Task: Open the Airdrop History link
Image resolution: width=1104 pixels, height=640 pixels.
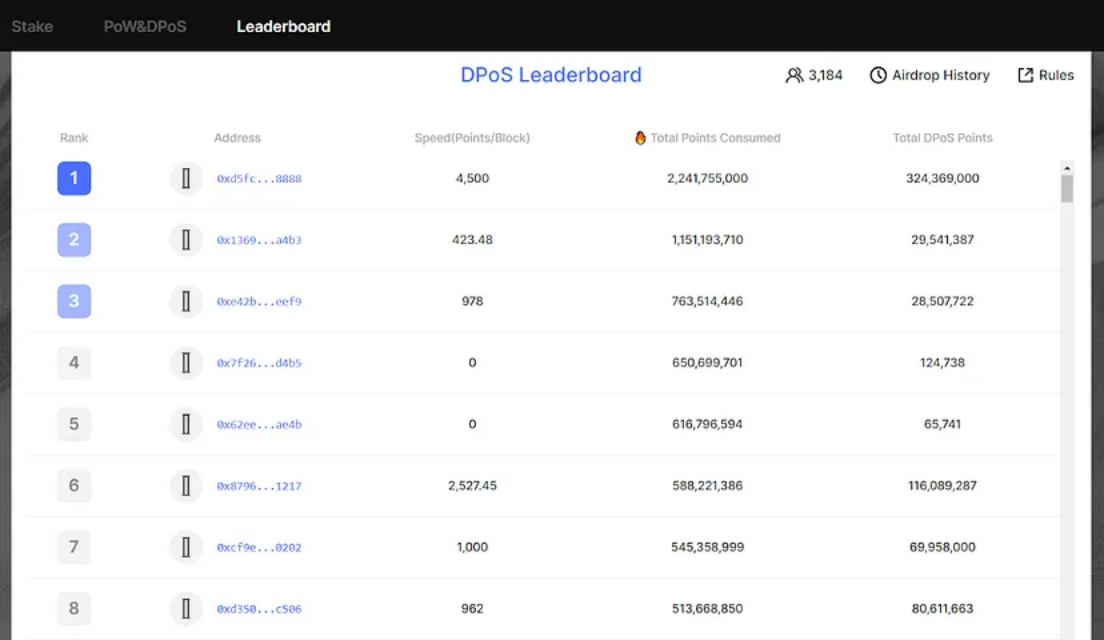Action: pyautogui.click(x=941, y=75)
